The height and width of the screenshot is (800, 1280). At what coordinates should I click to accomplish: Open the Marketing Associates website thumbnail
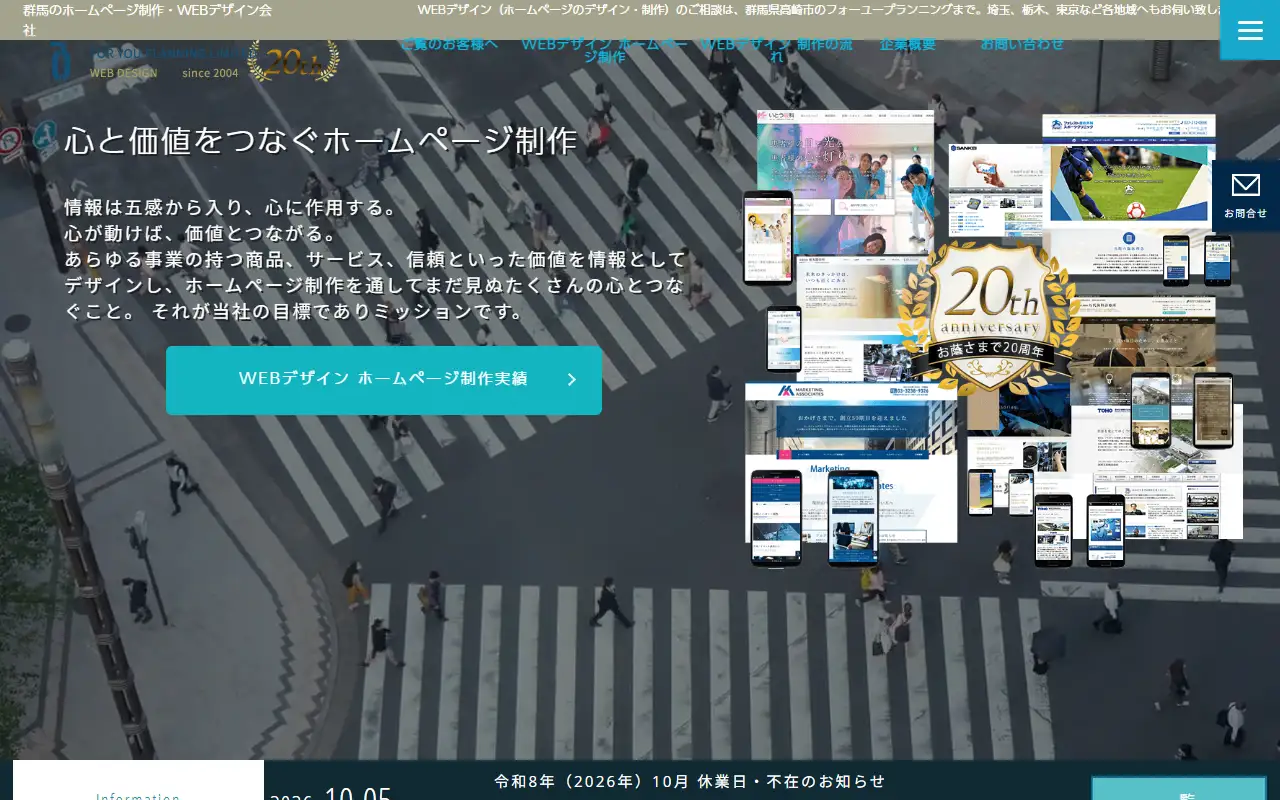850,462
